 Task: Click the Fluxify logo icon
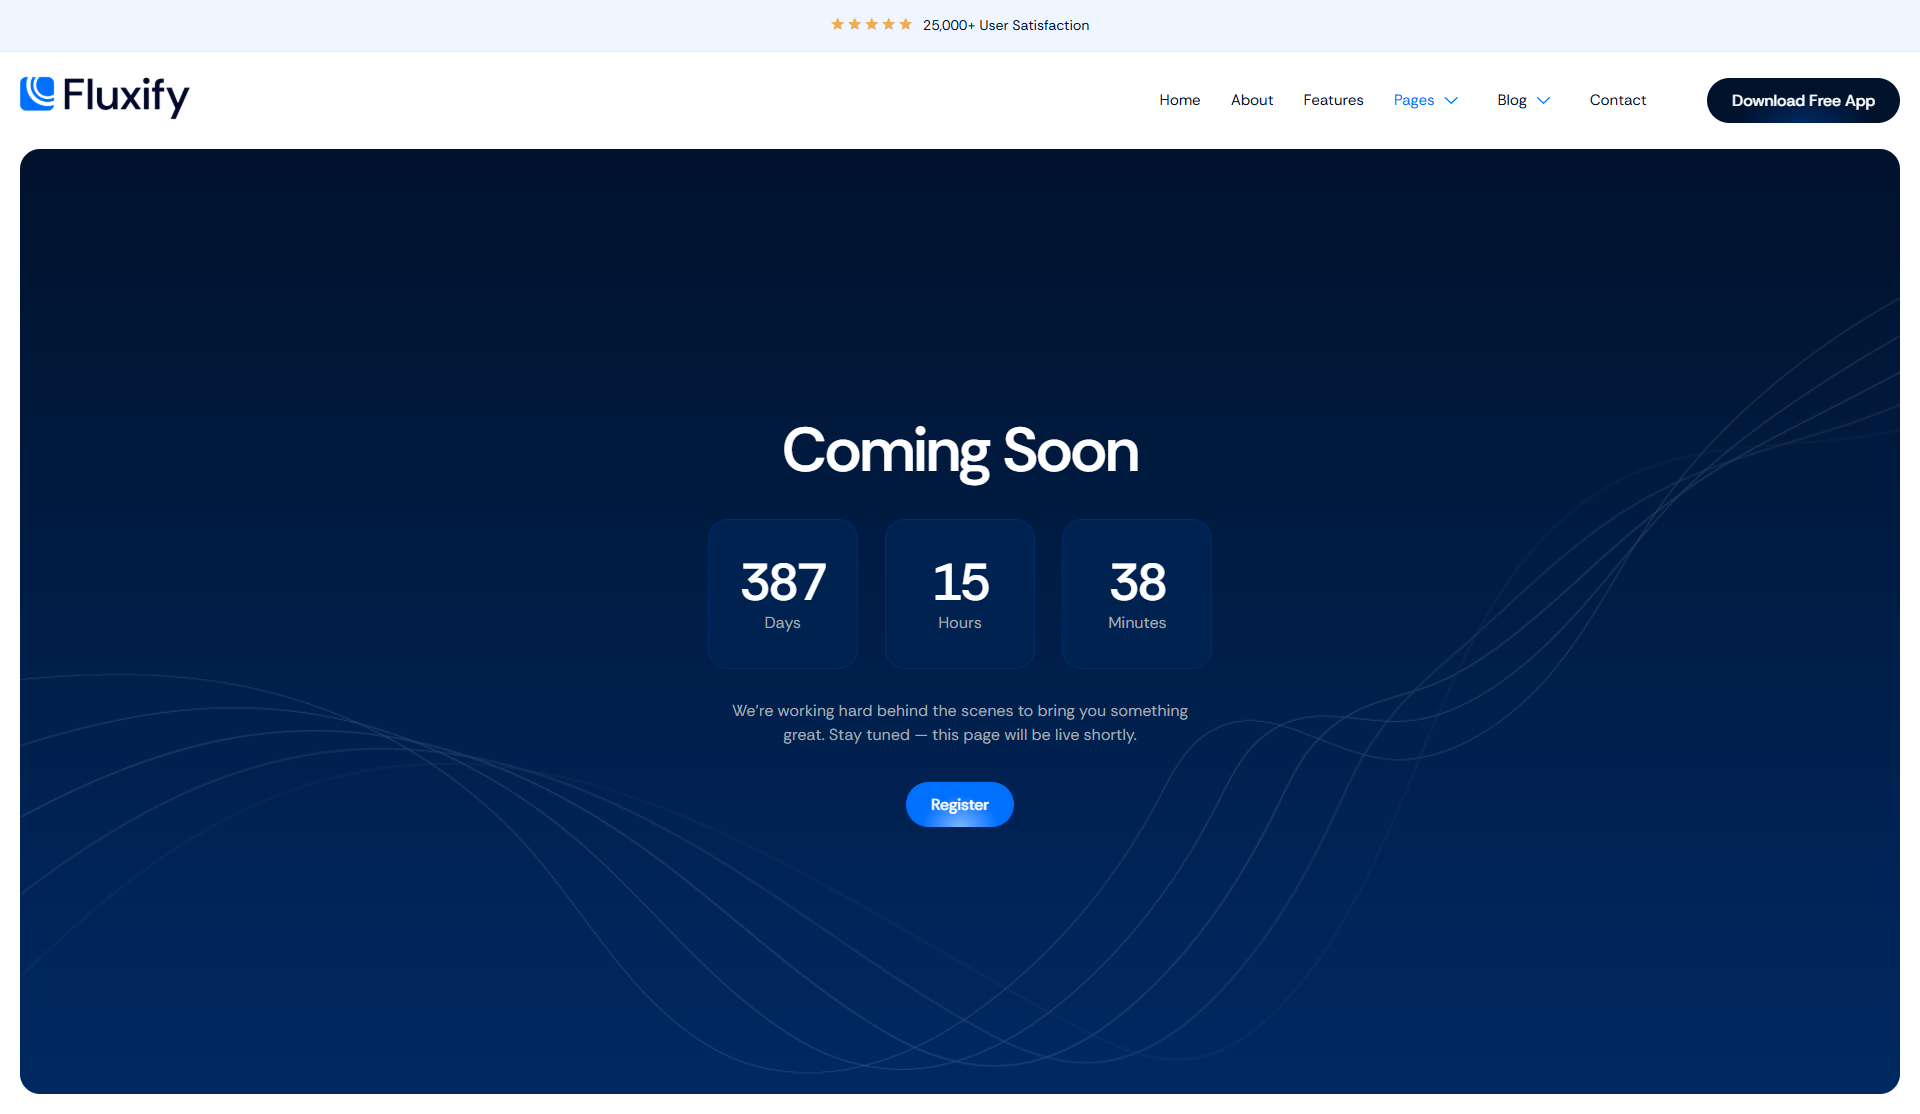coord(37,93)
